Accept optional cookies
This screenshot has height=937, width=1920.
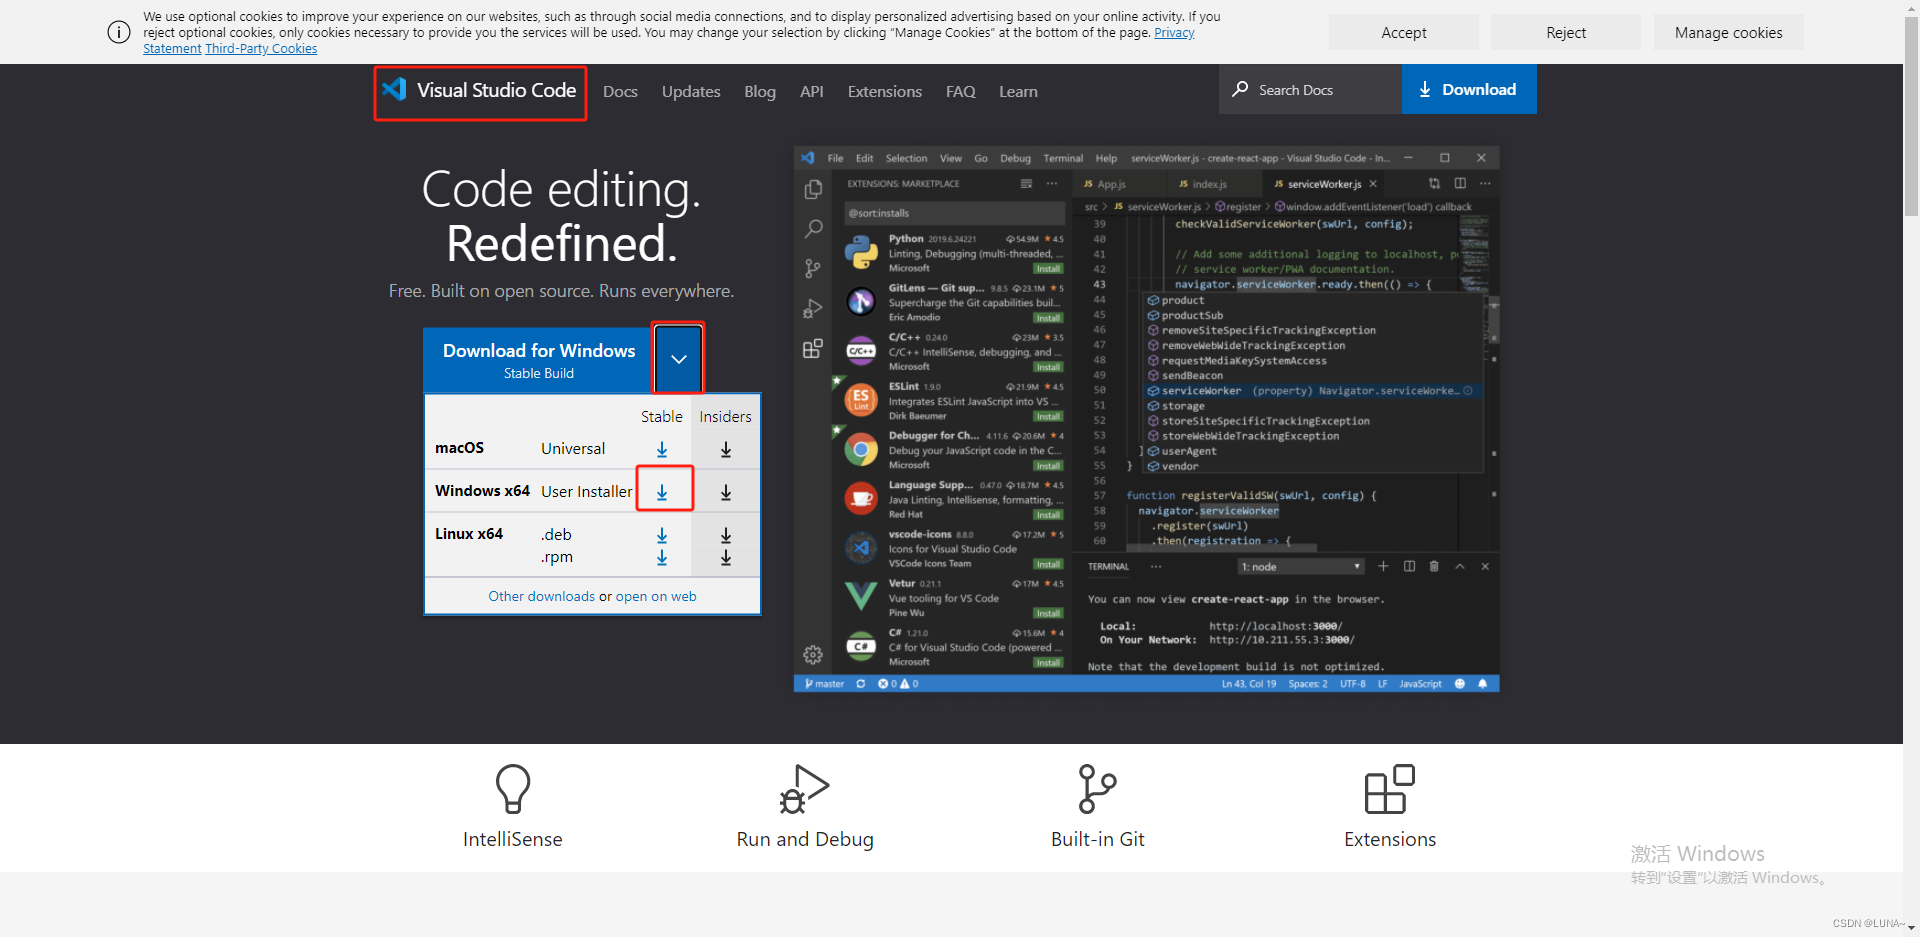1403,32
